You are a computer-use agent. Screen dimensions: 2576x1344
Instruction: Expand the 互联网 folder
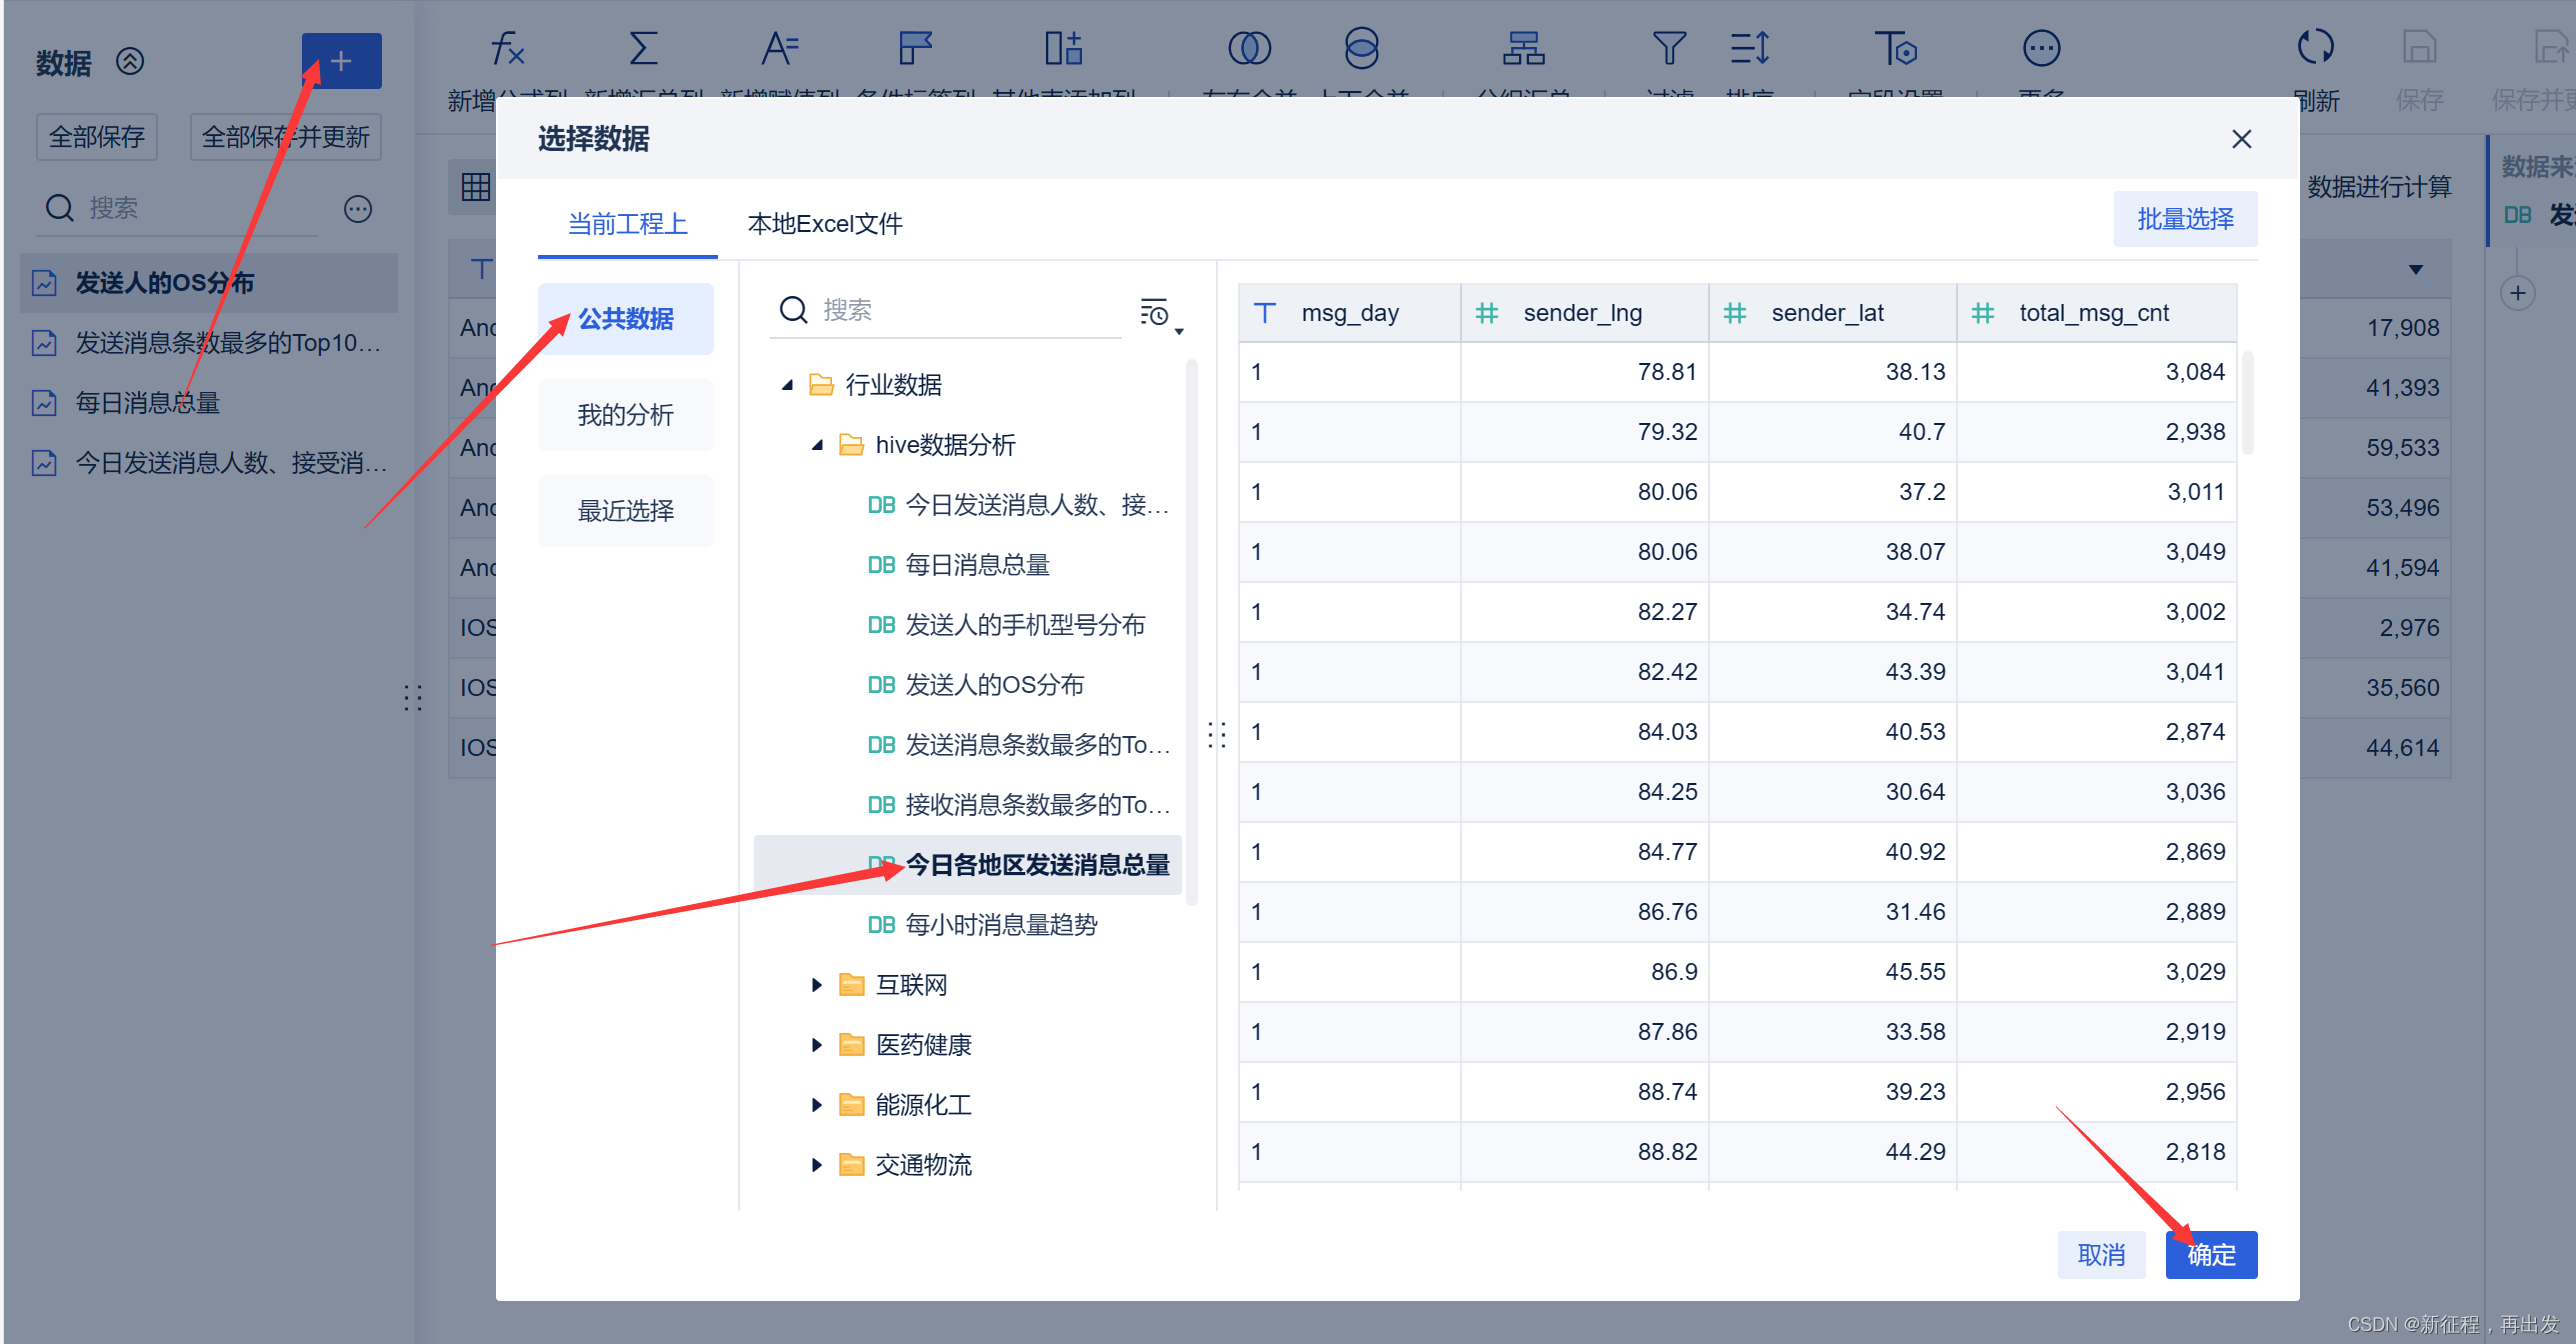(x=817, y=985)
